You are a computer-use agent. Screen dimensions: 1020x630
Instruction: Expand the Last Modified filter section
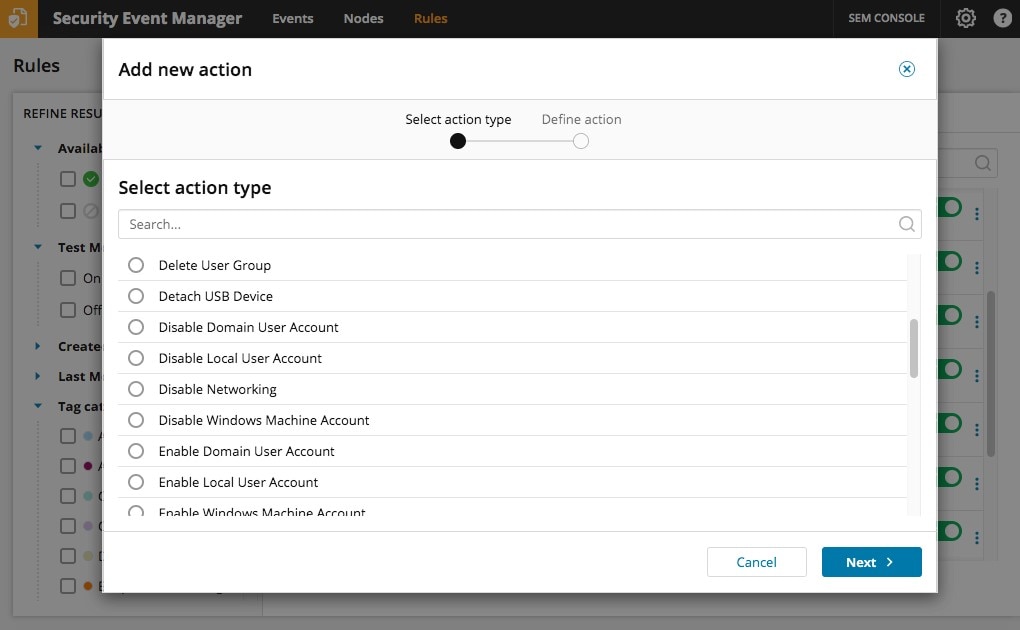point(38,376)
